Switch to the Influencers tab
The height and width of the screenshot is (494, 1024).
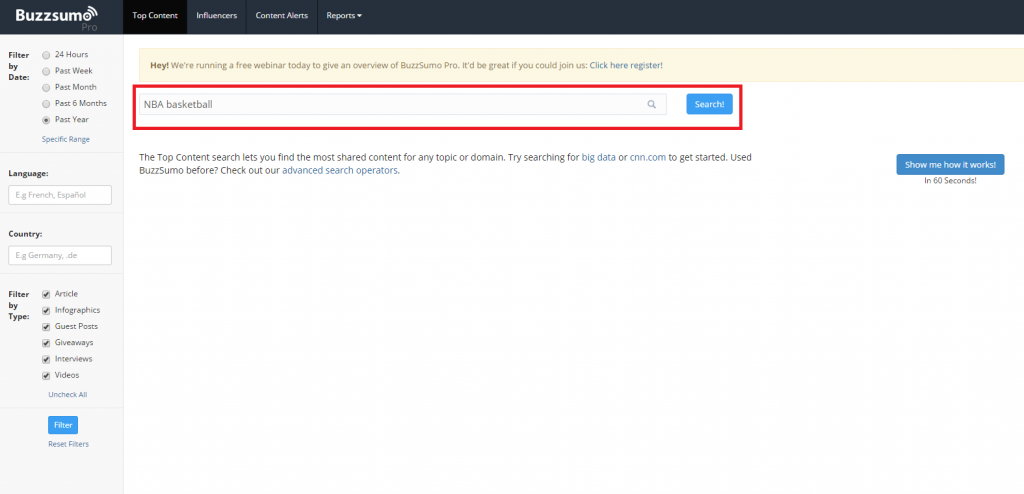point(217,16)
